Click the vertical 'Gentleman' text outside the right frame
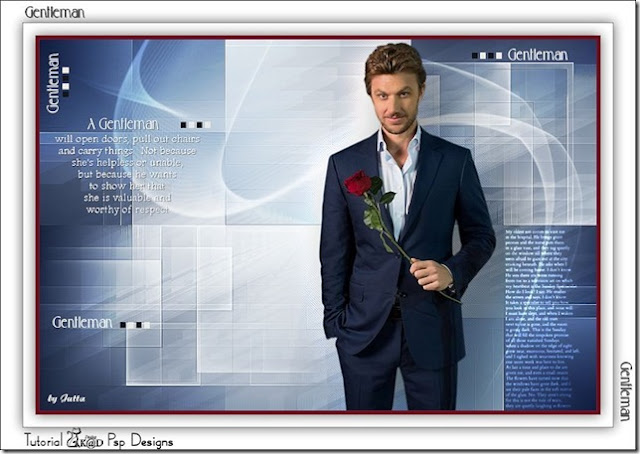Screen dimensions: 640x454 pos(626,391)
